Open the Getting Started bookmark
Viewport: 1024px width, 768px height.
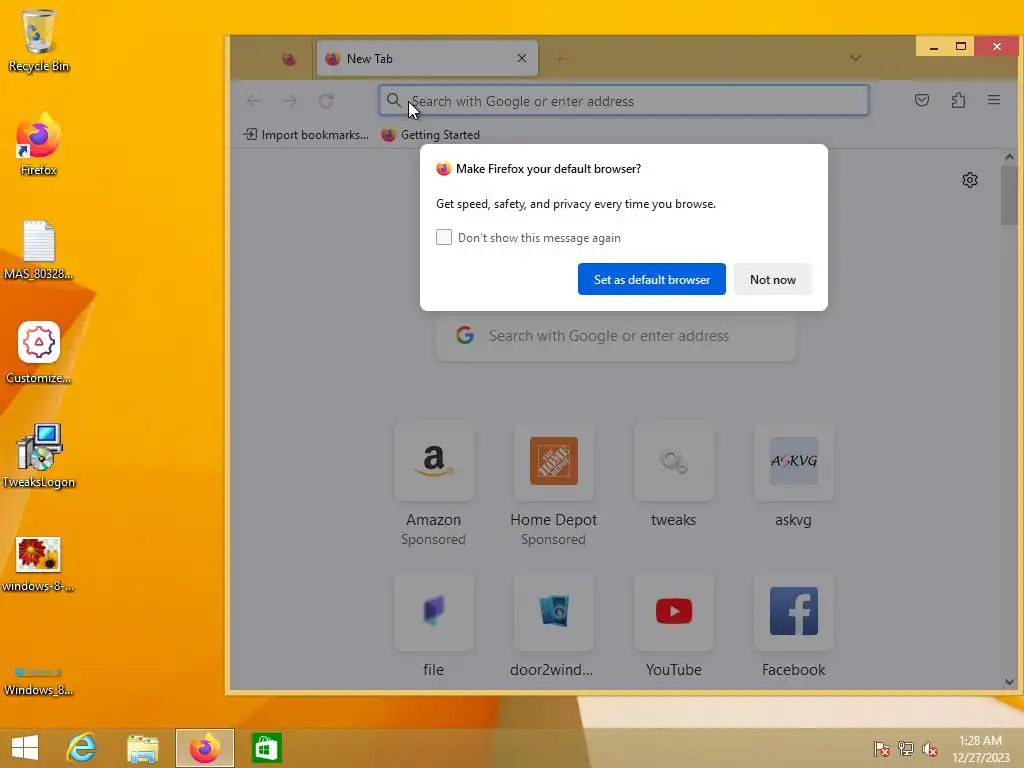click(x=430, y=135)
